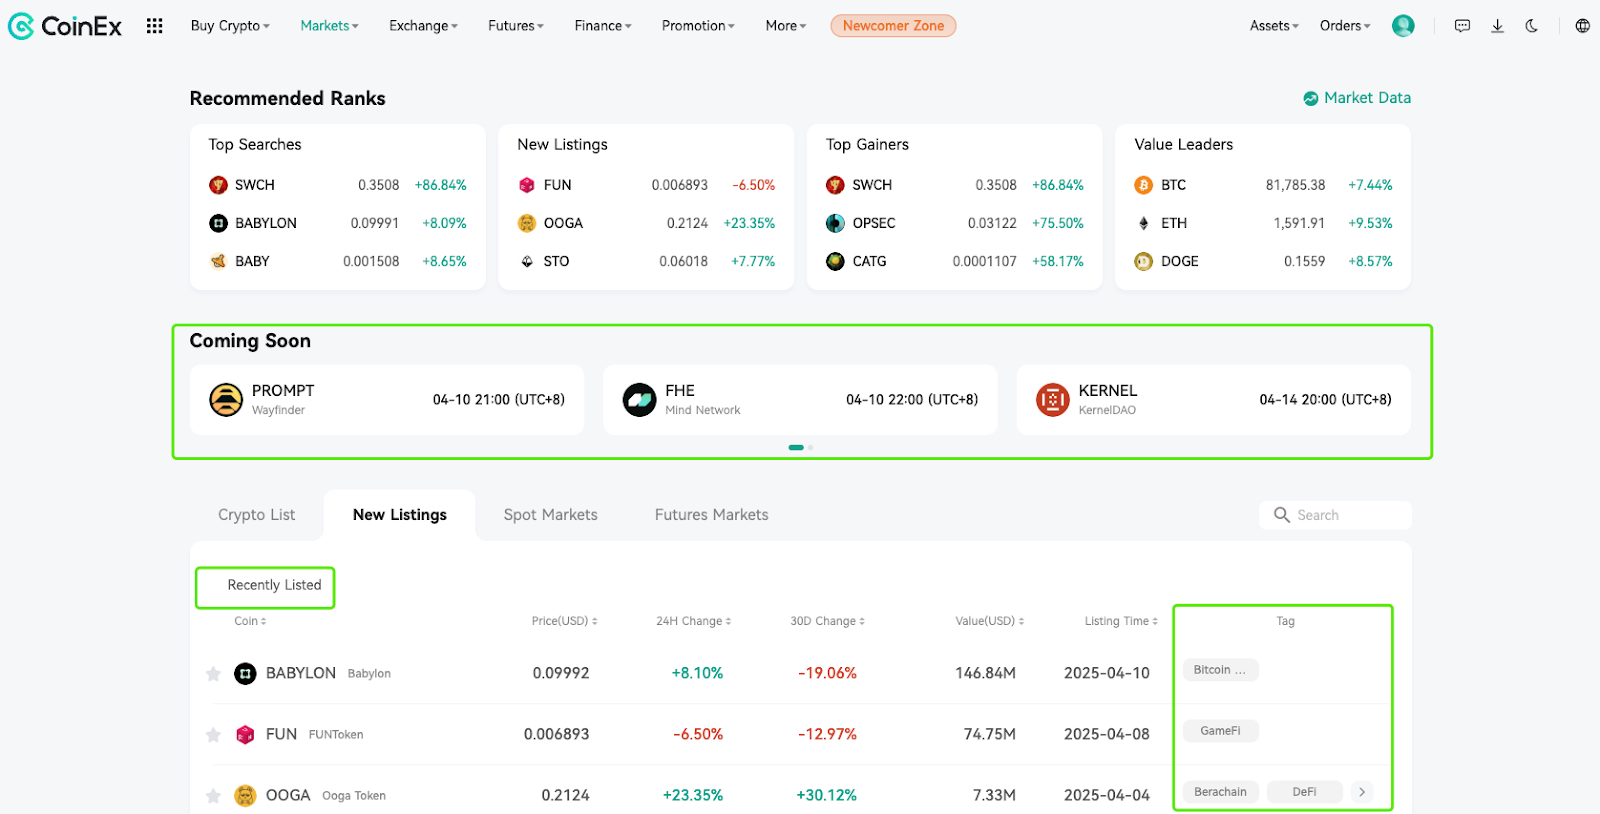The width and height of the screenshot is (1600, 814).
Task: Toggle the favorite star for FUN row
Action: pos(213,735)
